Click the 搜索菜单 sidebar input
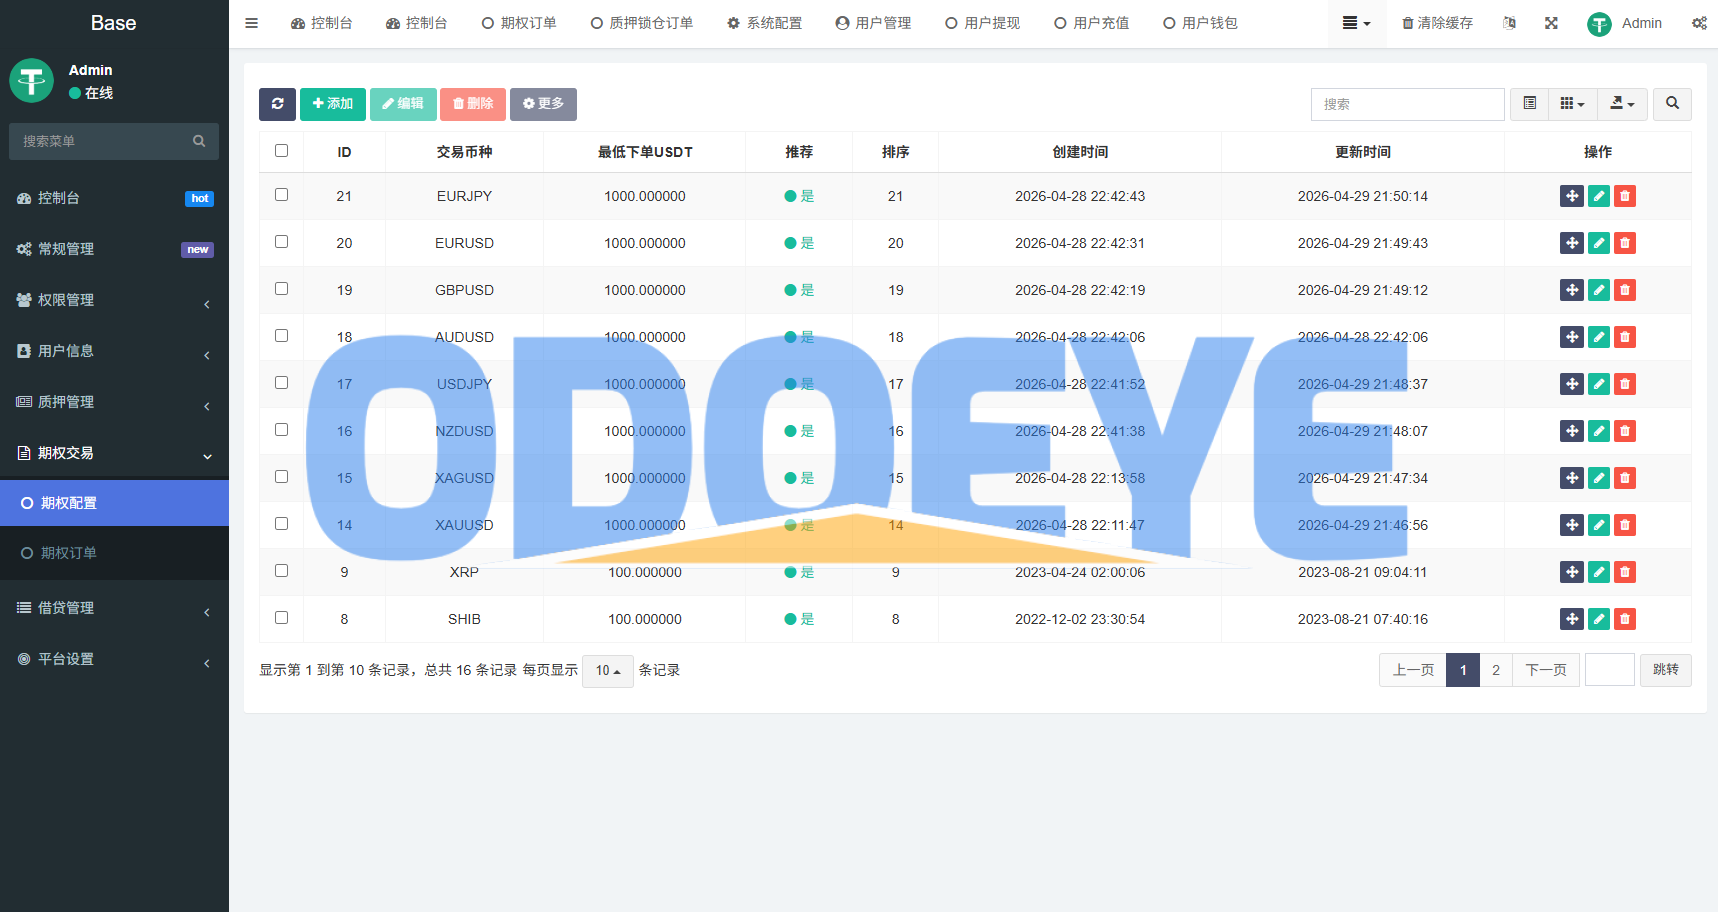This screenshot has height=912, width=1718. 100,141
